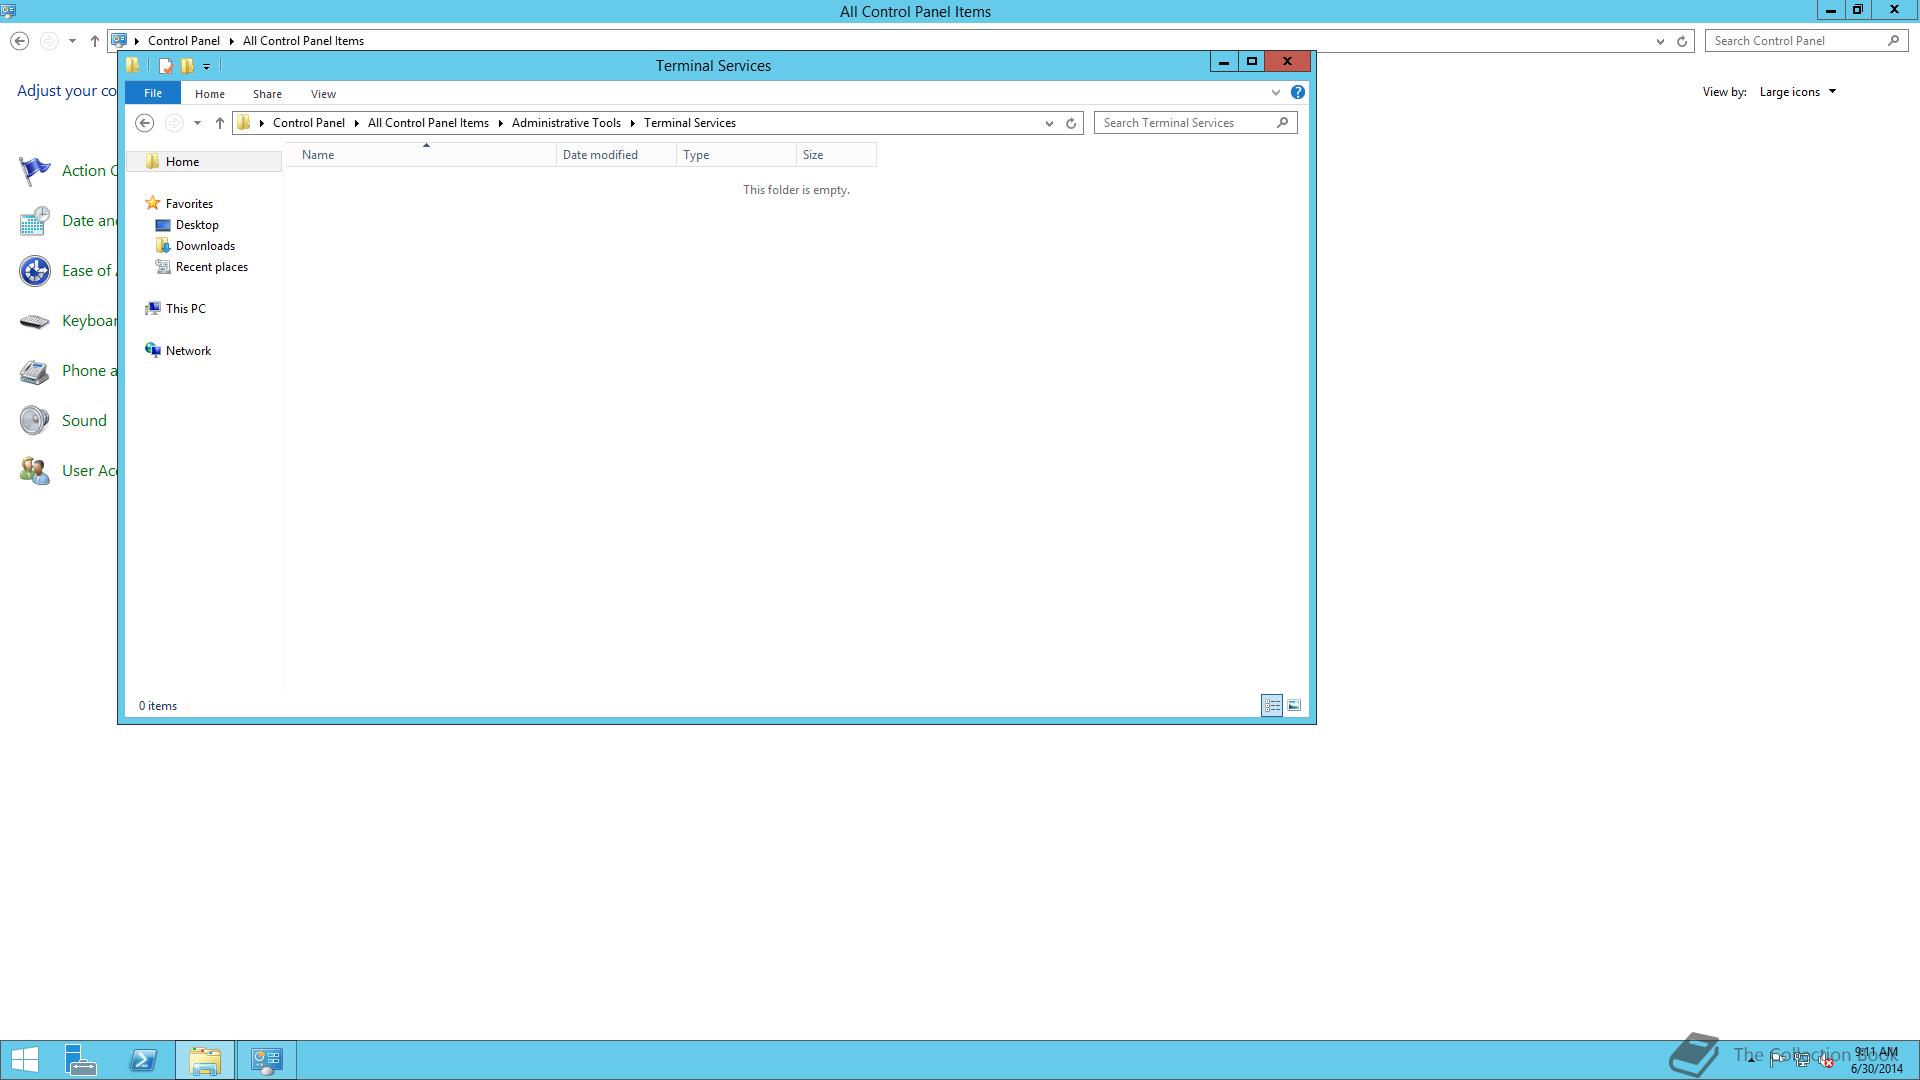Expand the ribbon with the chevron
This screenshot has height=1080, width=1920.
1276,93
